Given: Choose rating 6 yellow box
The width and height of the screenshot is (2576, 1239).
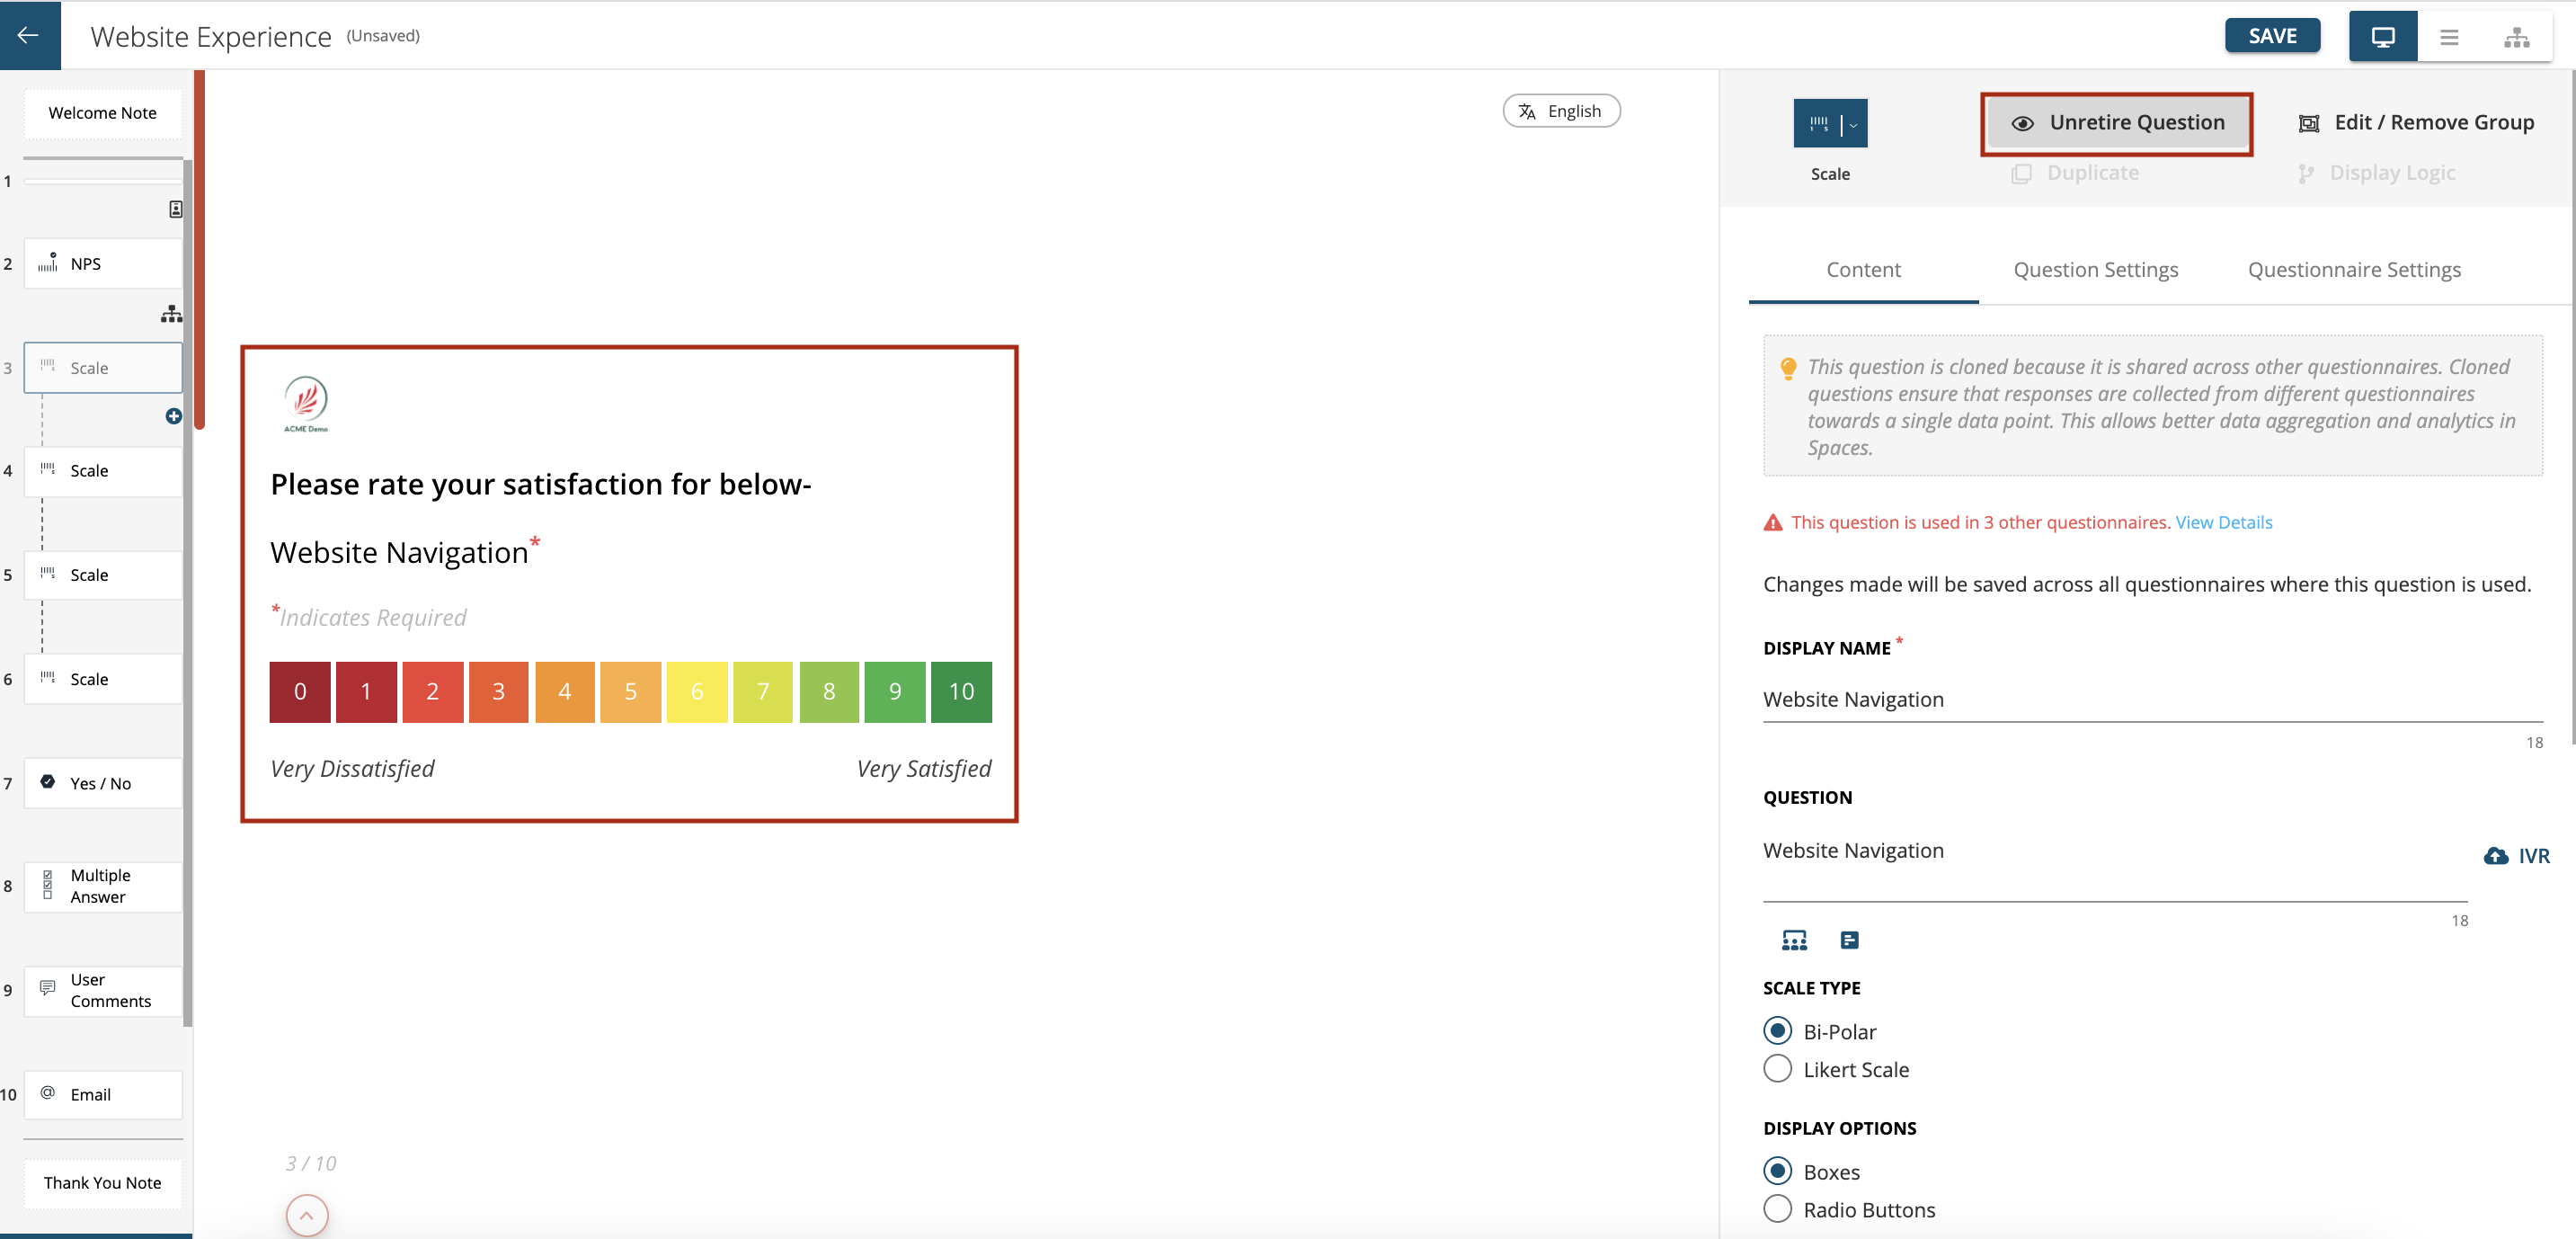Looking at the screenshot, I should 697,692.
